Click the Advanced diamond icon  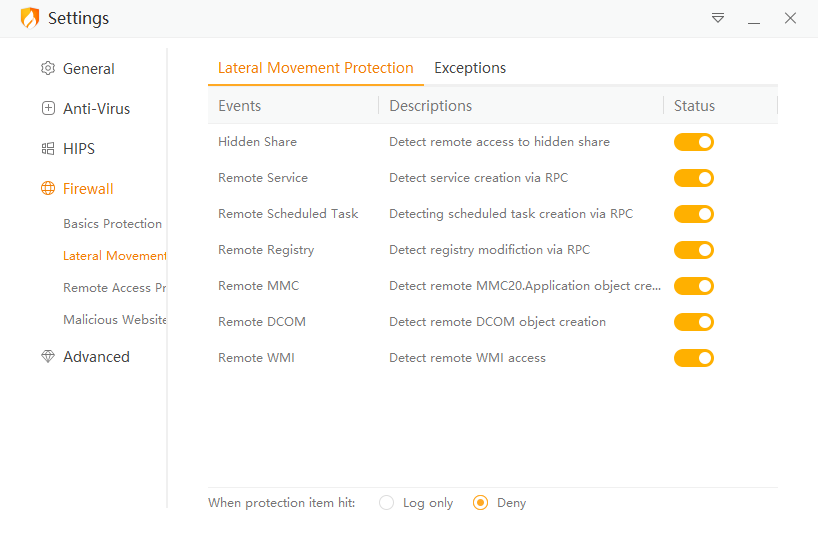[48, 357]
